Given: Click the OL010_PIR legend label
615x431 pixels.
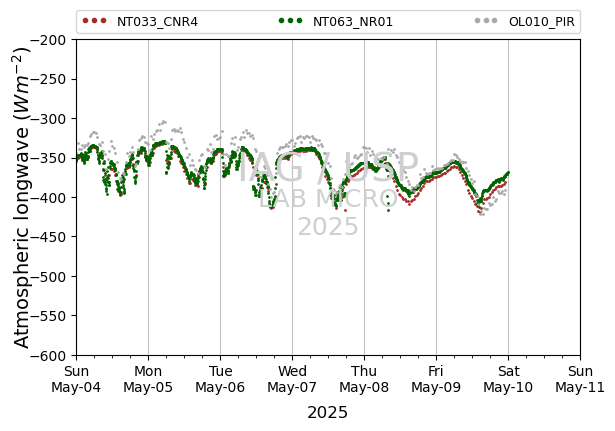Looking at the screenshot, I should click(x=542, y=22).
